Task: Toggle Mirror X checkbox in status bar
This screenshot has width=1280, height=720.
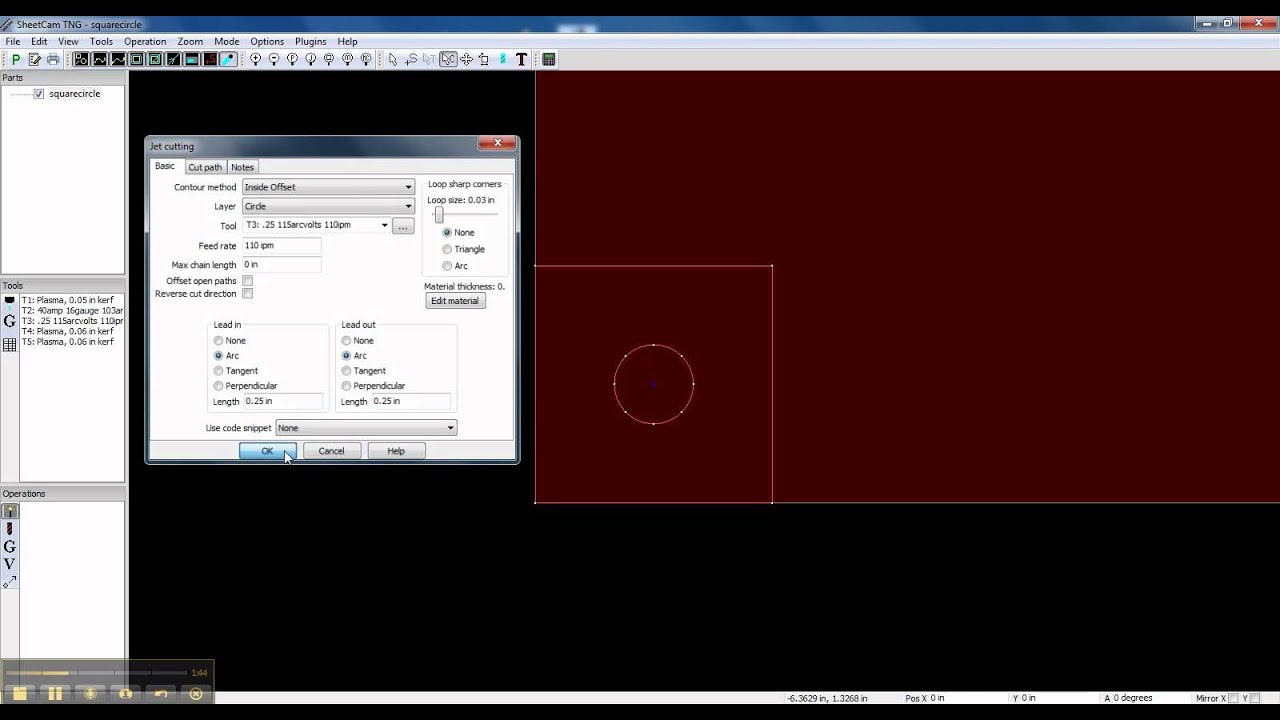Action: (1233, 698)
